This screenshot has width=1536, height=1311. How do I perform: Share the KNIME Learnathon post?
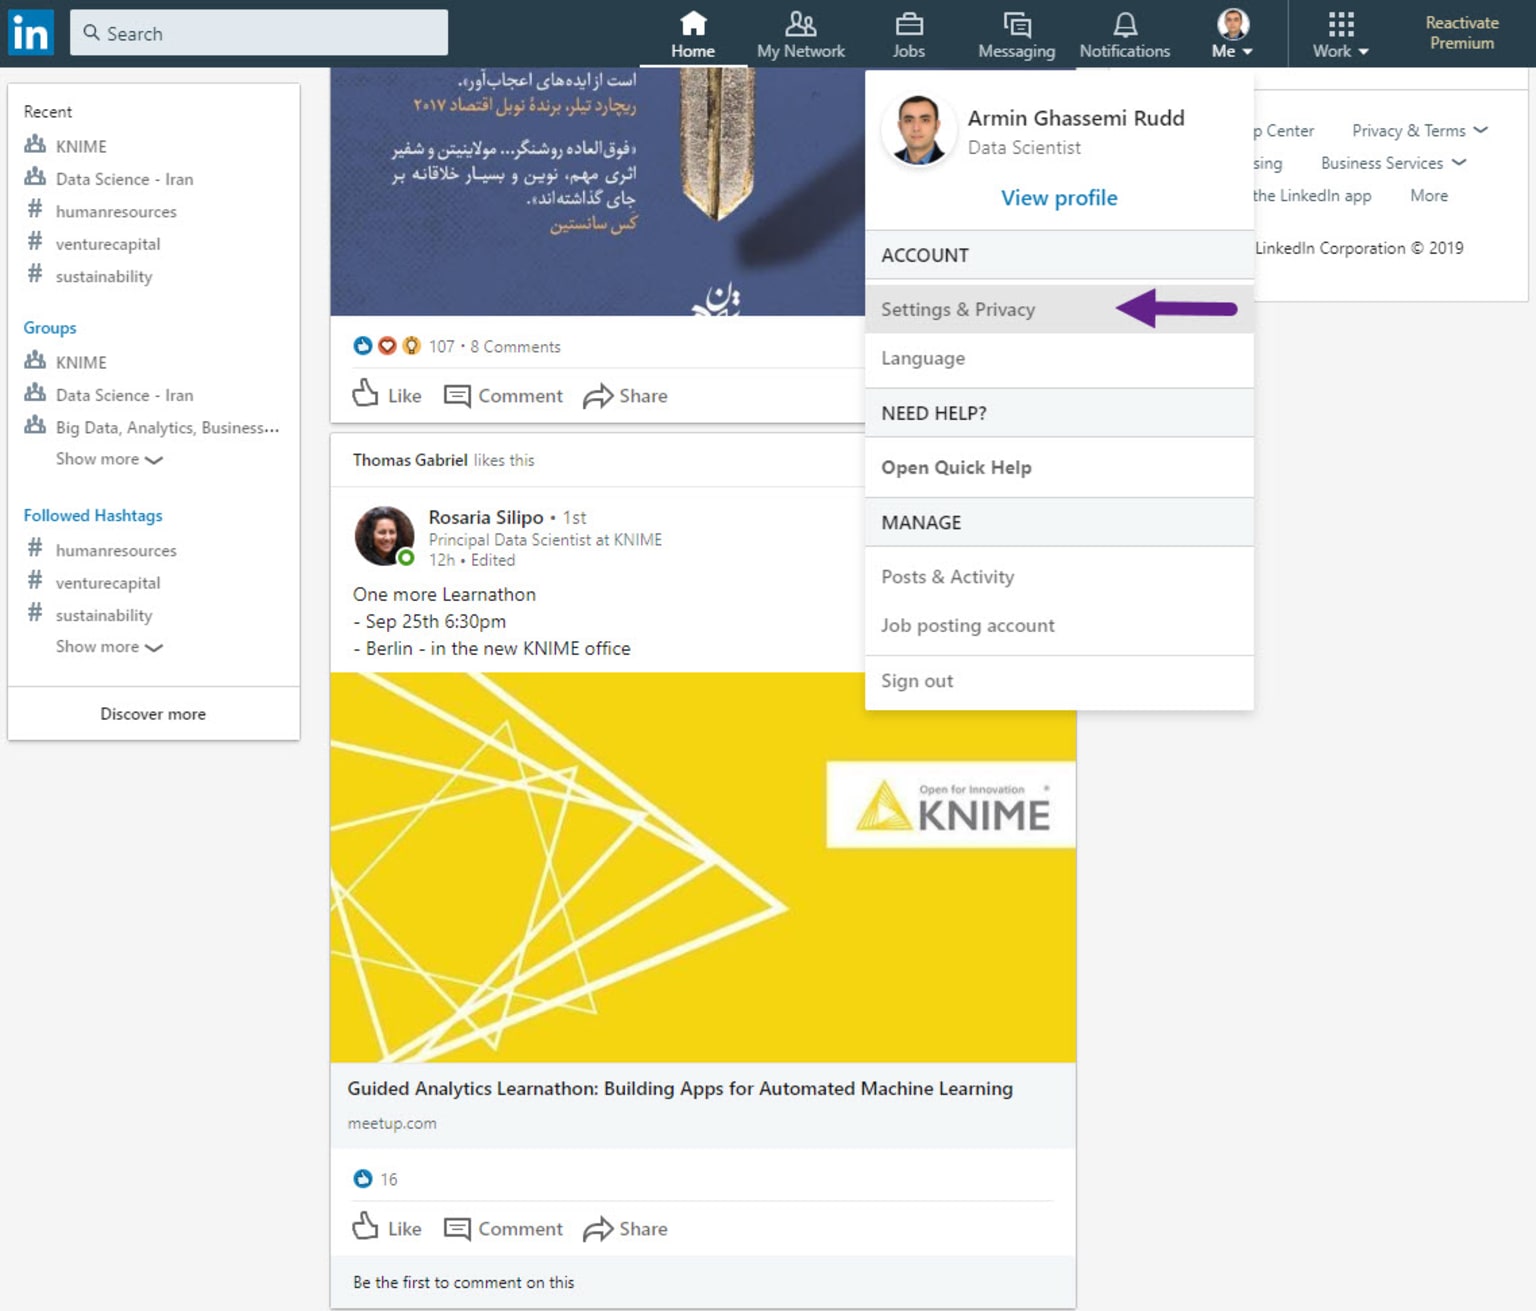coord(626,1228)
